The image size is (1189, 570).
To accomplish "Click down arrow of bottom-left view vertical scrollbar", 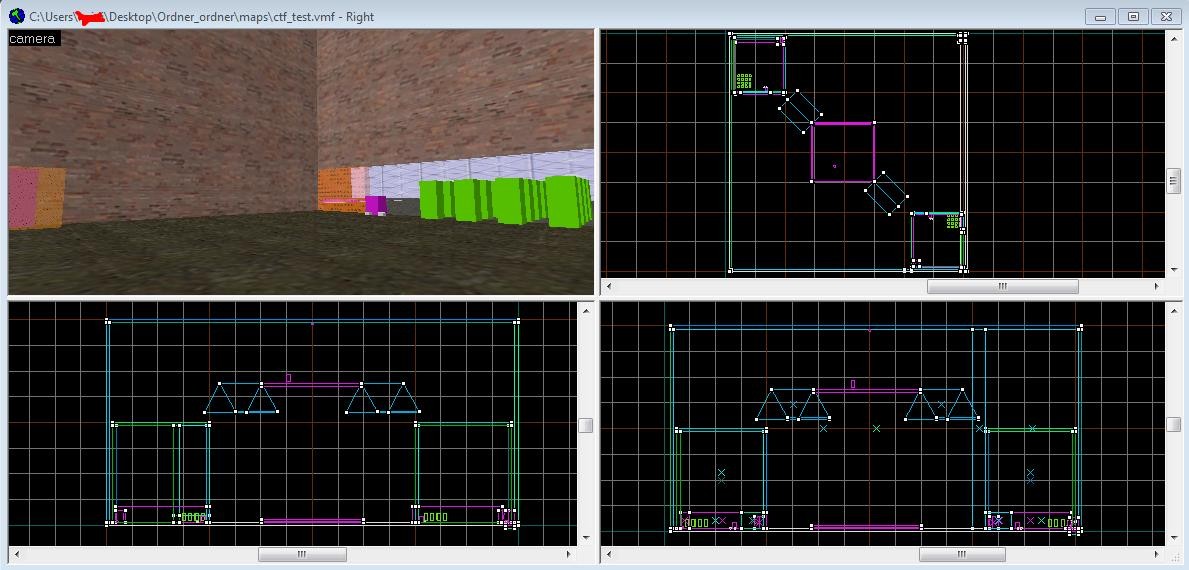I will (585, 538).
